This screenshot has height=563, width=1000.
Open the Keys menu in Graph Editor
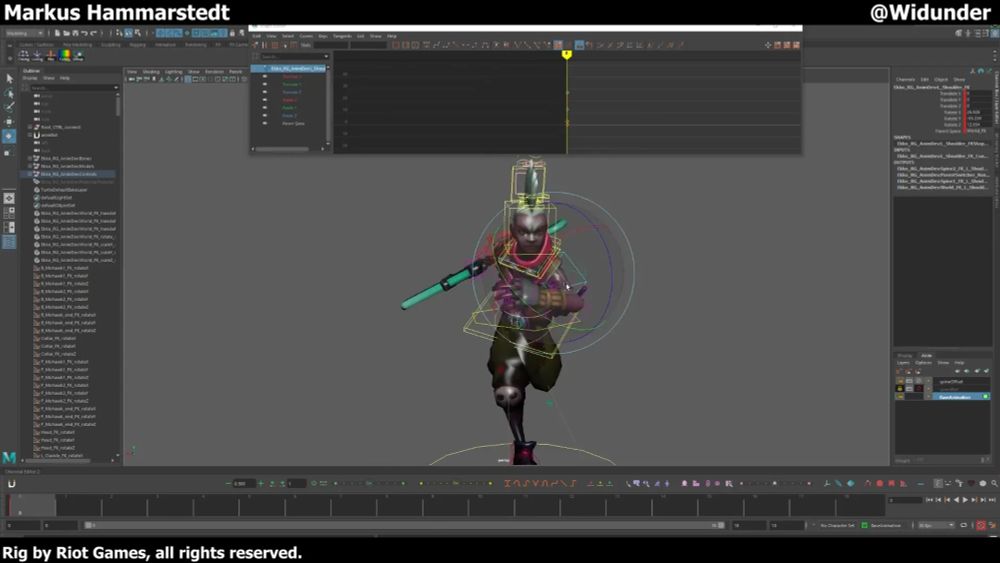pos(323,36)
